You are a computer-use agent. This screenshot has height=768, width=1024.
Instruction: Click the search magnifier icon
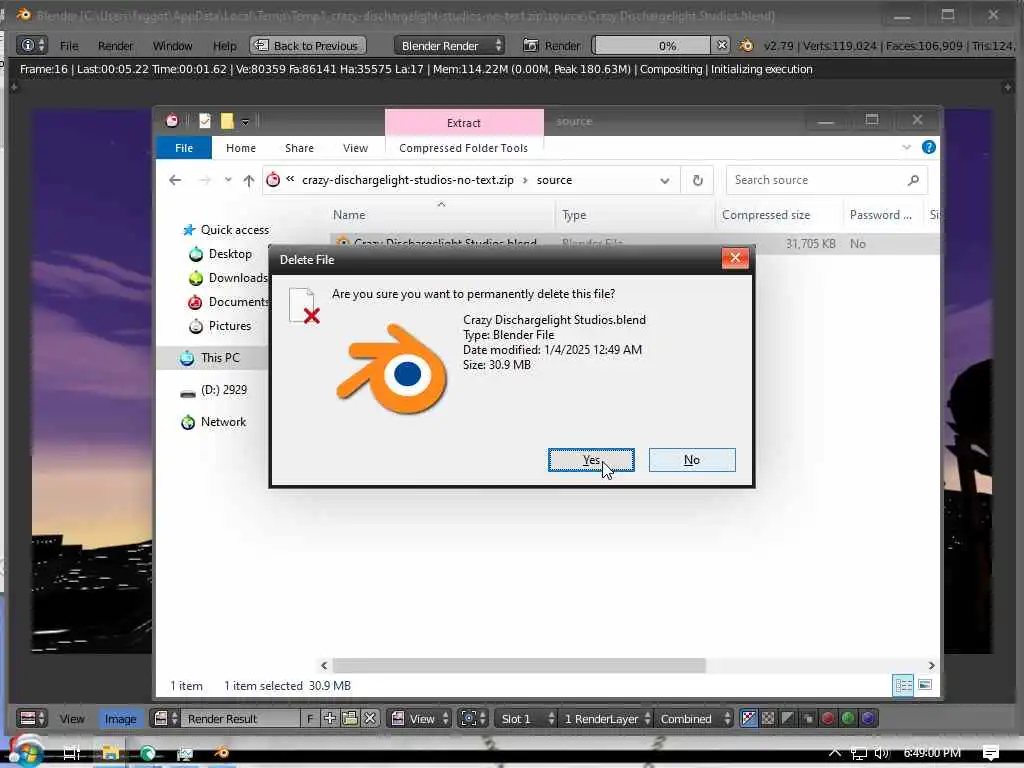pyautogui.click(x=913, y=180)
